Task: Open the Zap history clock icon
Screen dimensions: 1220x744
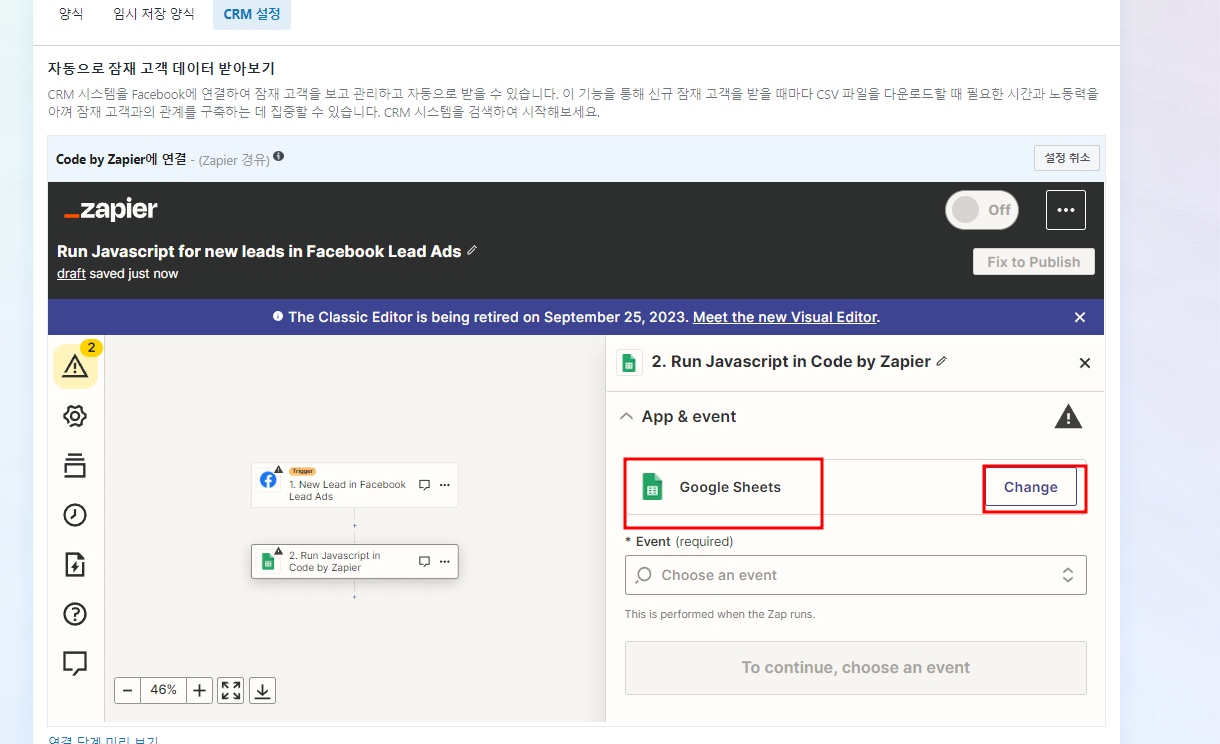Action: pos(75,515)
